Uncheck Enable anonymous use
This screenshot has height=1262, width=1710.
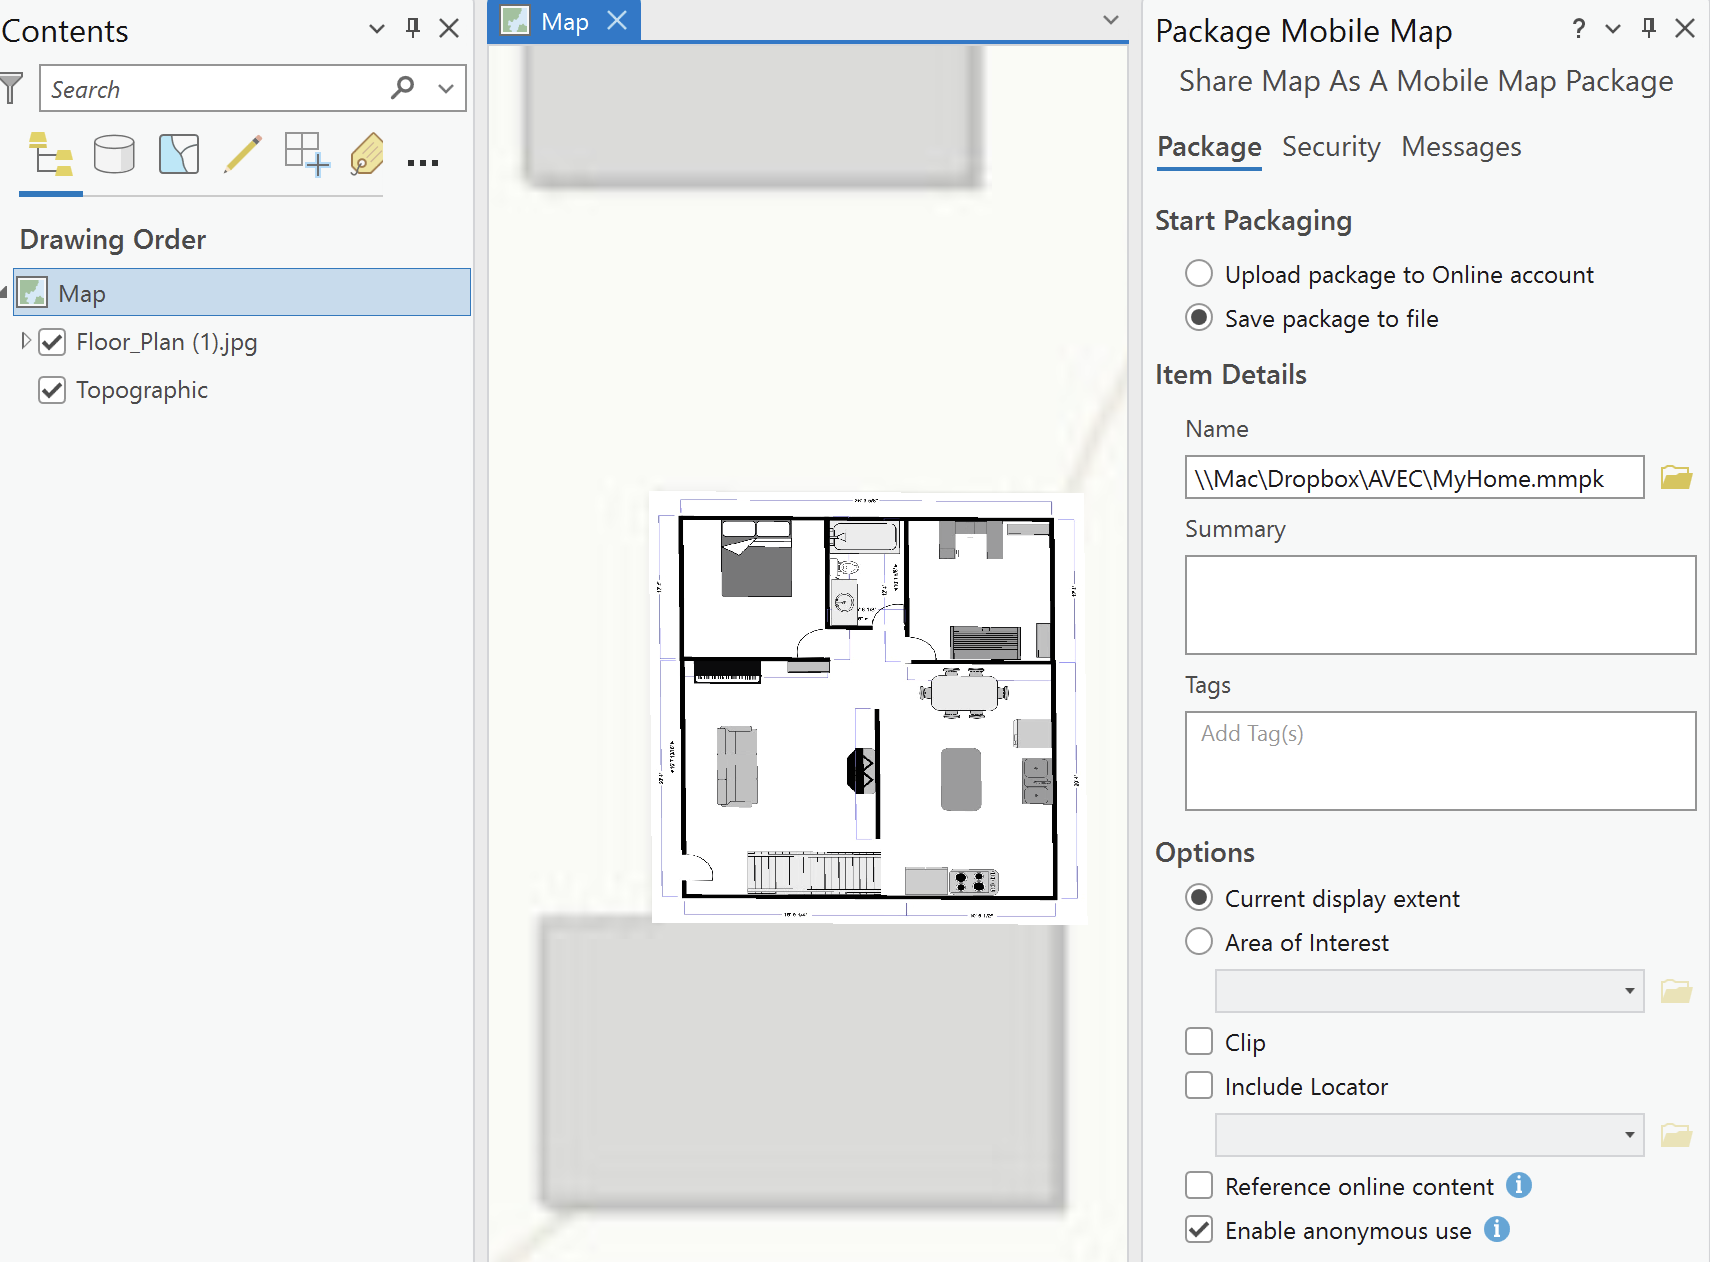click(x=1198, y=1229)
